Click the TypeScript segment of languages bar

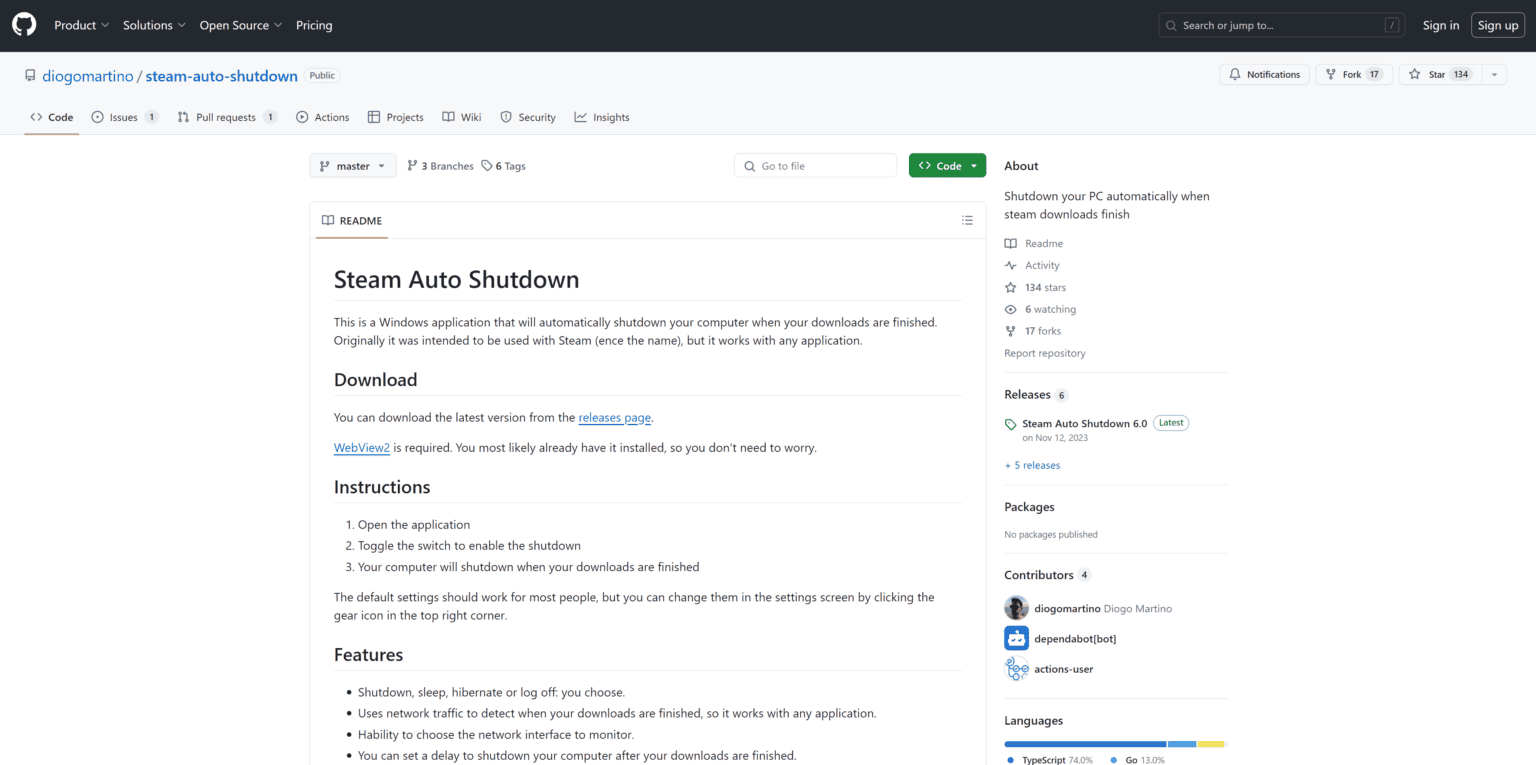click(1085, 744)
